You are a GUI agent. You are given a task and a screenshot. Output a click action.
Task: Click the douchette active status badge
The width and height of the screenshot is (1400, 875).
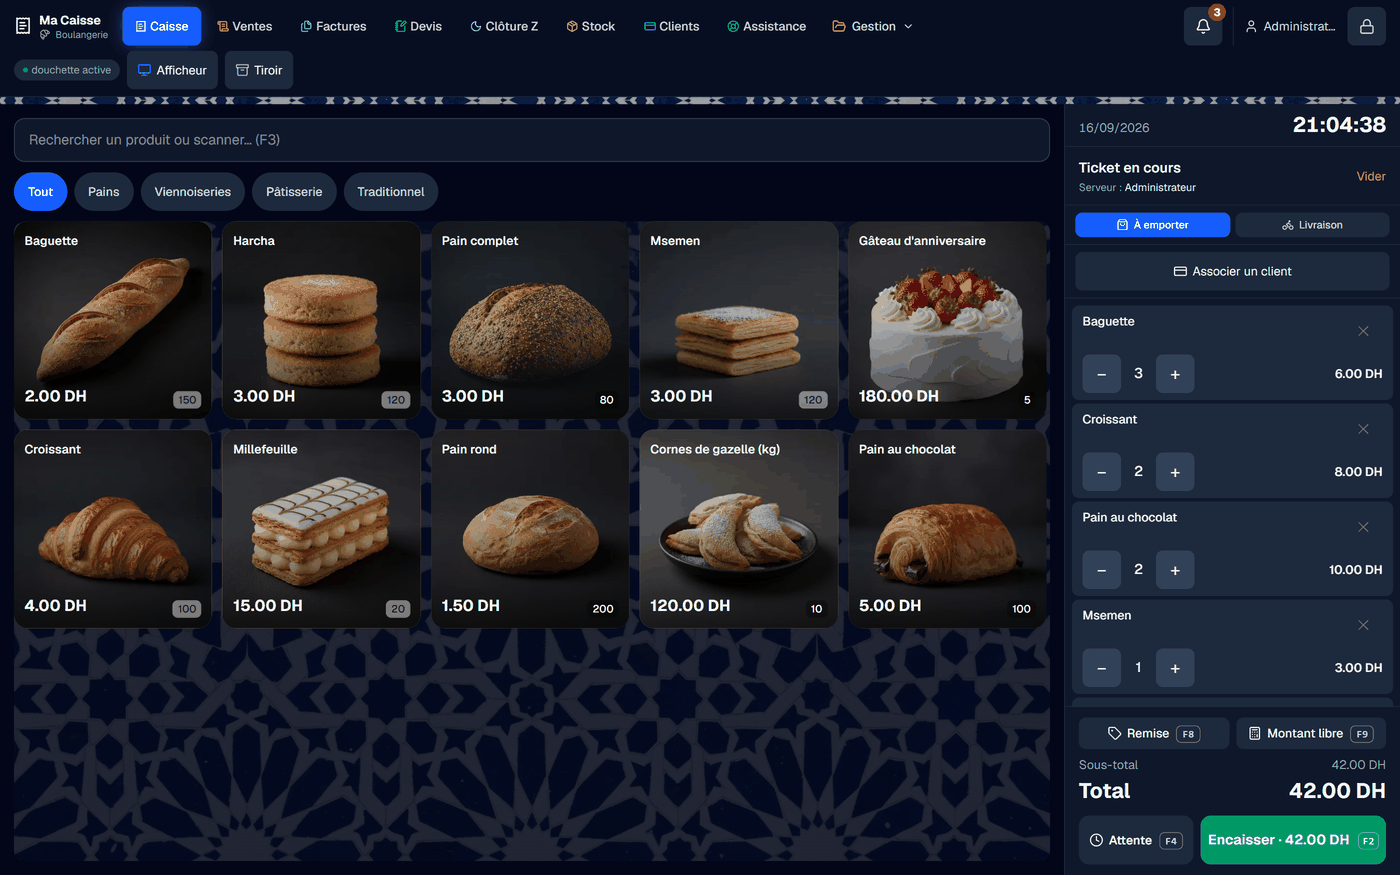tap(67, 70)
